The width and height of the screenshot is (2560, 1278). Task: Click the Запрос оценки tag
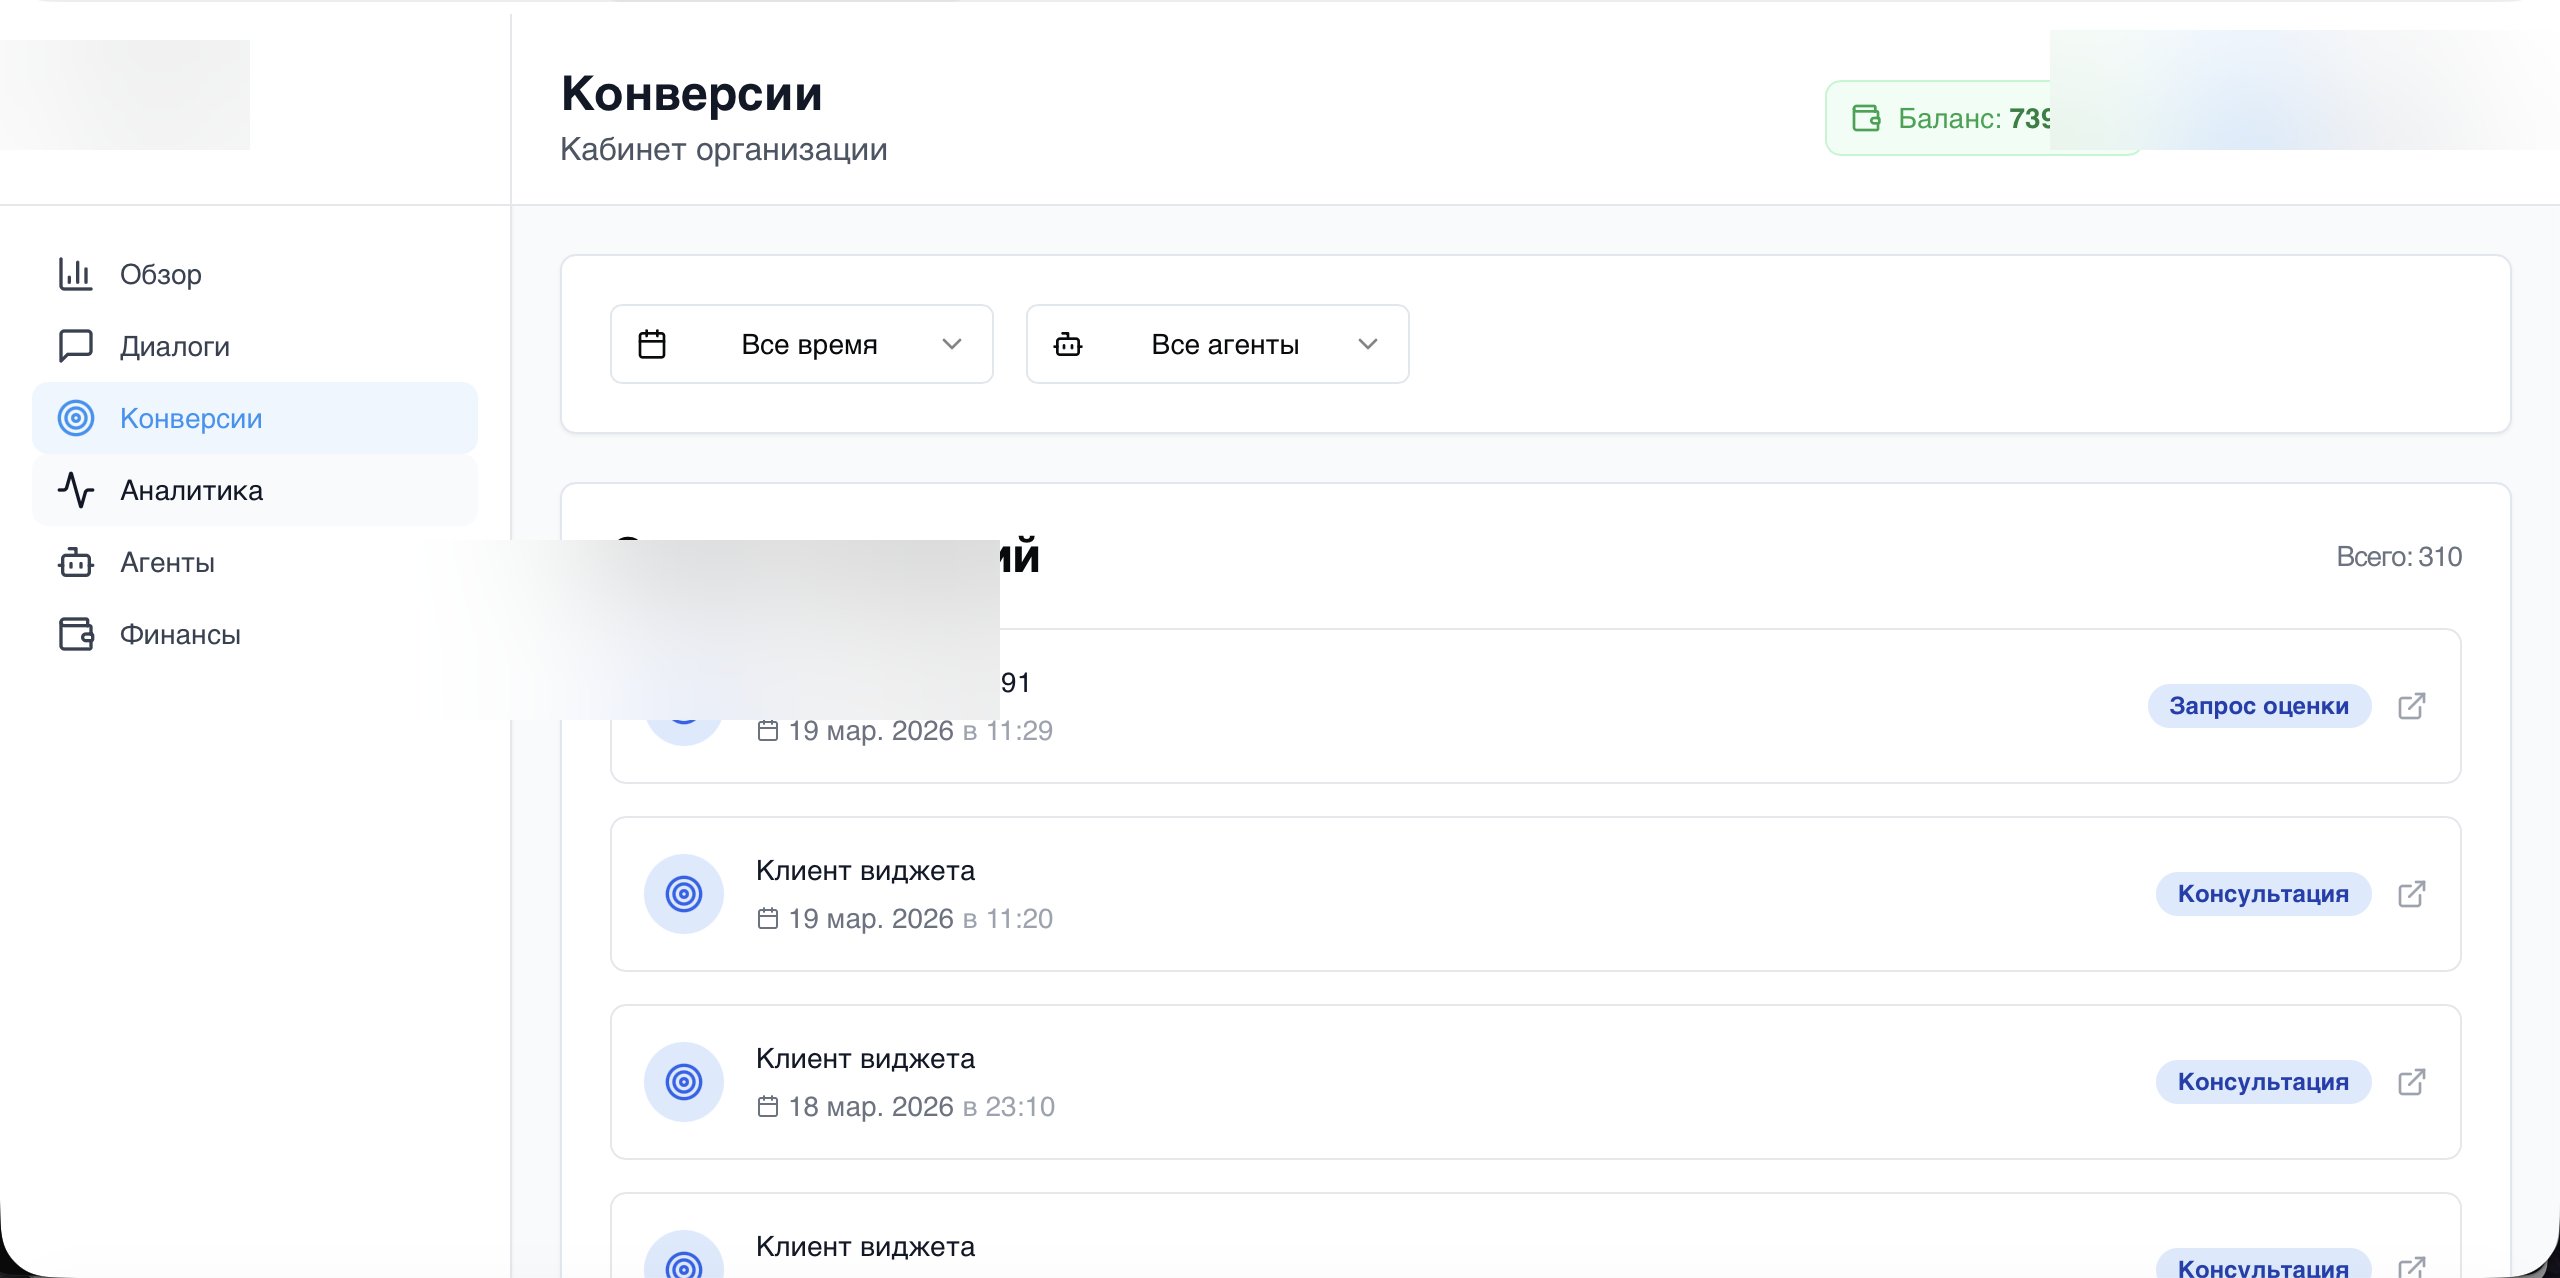2260,706
